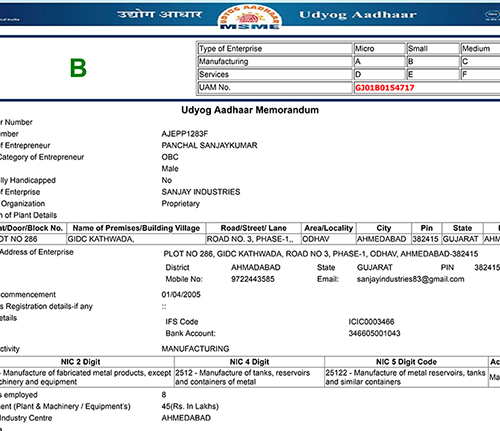Click the 25122 metal reservoirs cell
Viewport: 500px width, 431px height.
click(x=406, y=377)
